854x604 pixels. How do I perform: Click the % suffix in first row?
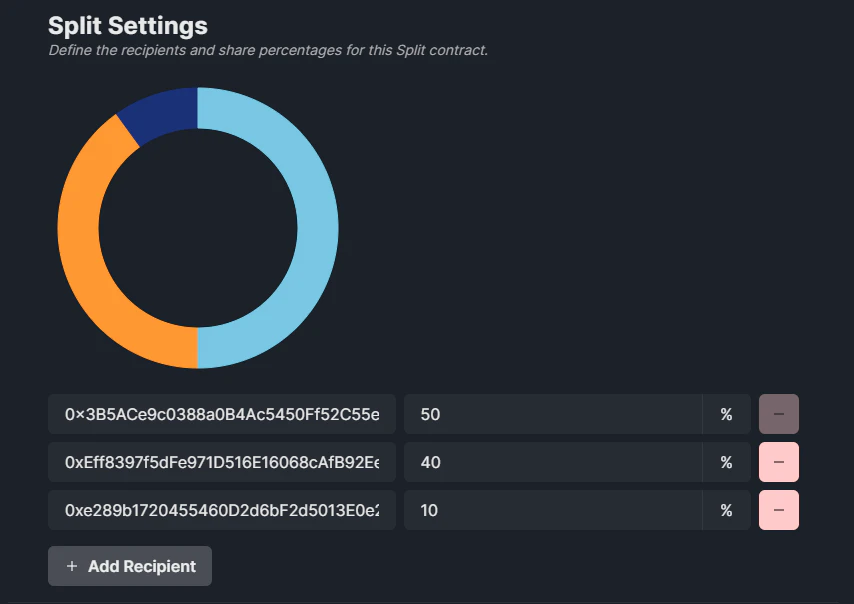click(726, 414)
